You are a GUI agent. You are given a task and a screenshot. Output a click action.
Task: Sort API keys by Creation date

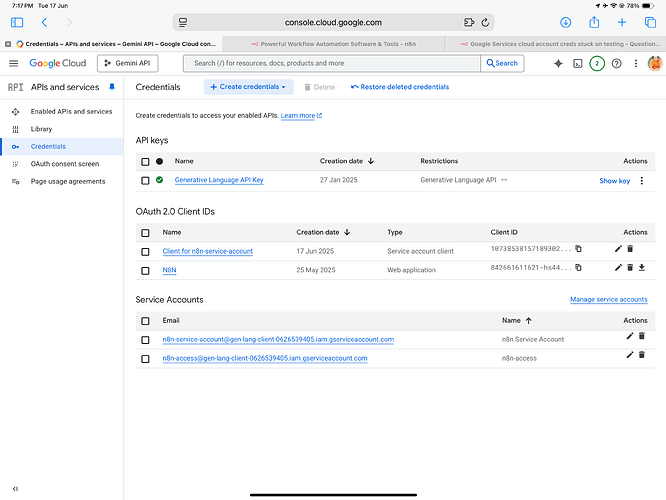[x=347, y=161]
